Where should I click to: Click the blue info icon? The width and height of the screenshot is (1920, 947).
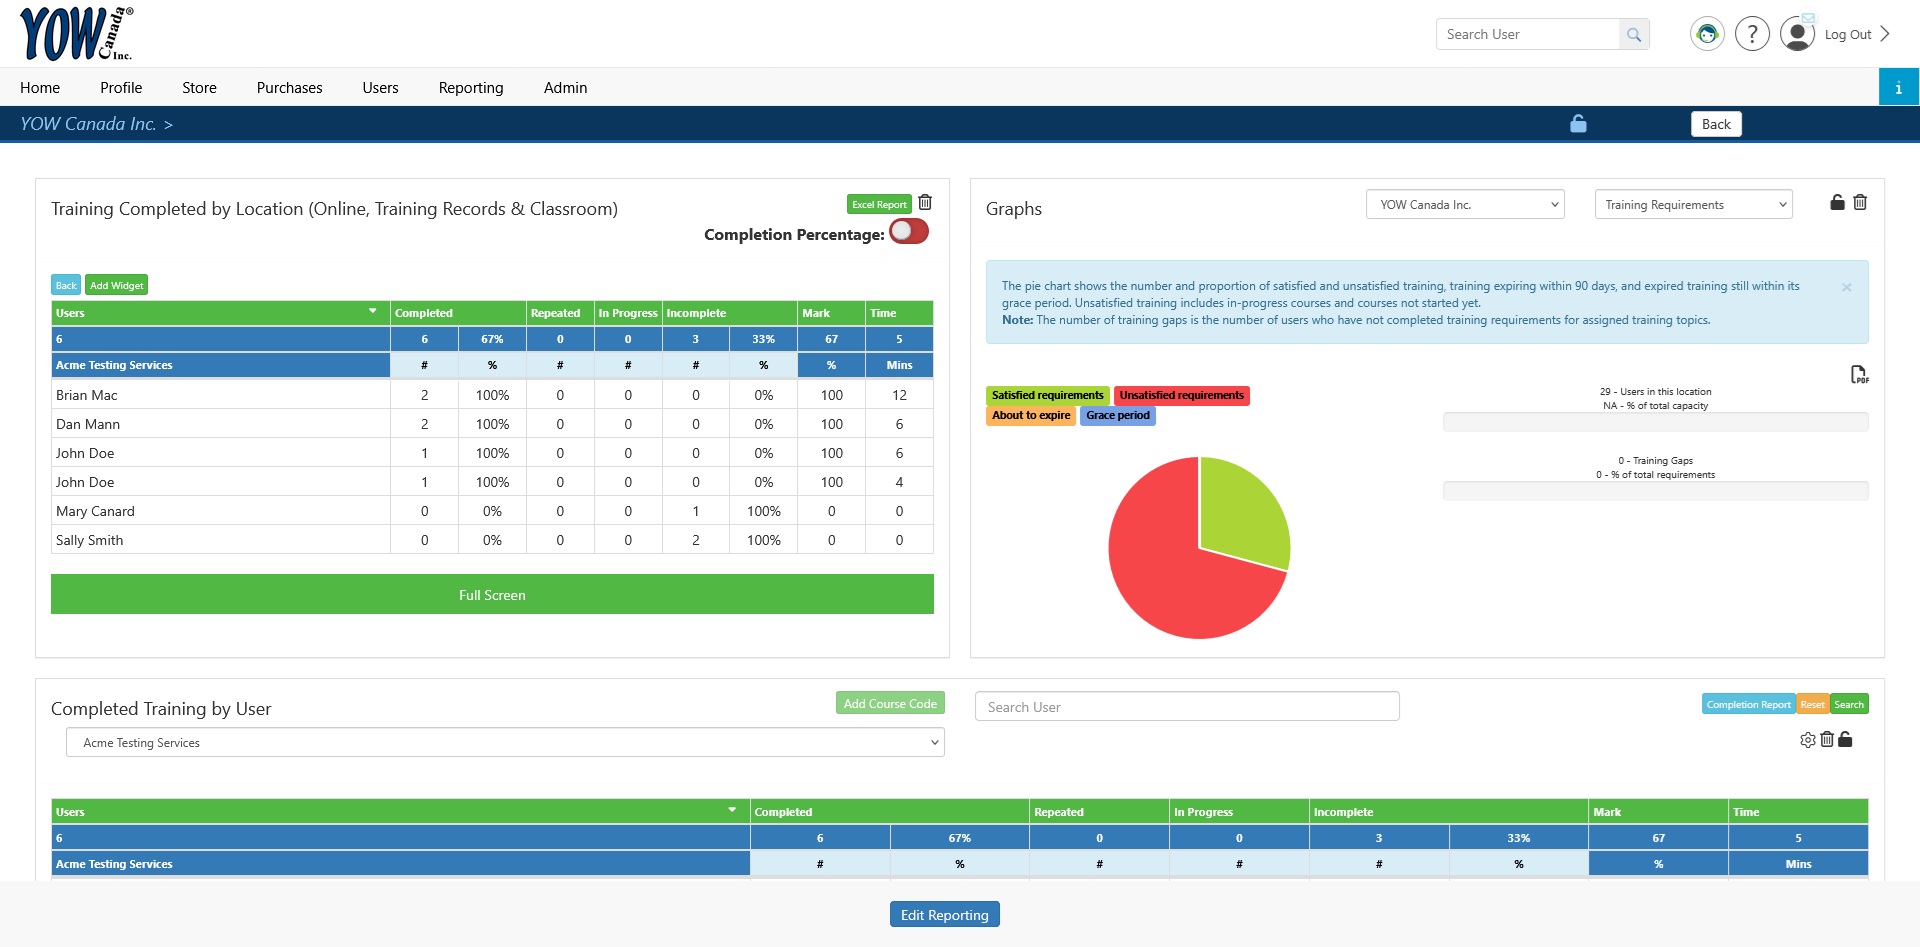[1898, 87]
